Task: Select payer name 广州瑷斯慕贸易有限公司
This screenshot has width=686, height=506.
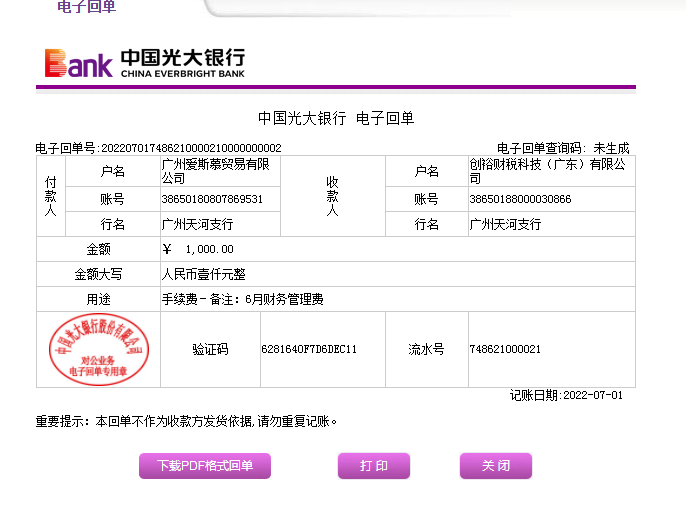Action: (216, 171)
